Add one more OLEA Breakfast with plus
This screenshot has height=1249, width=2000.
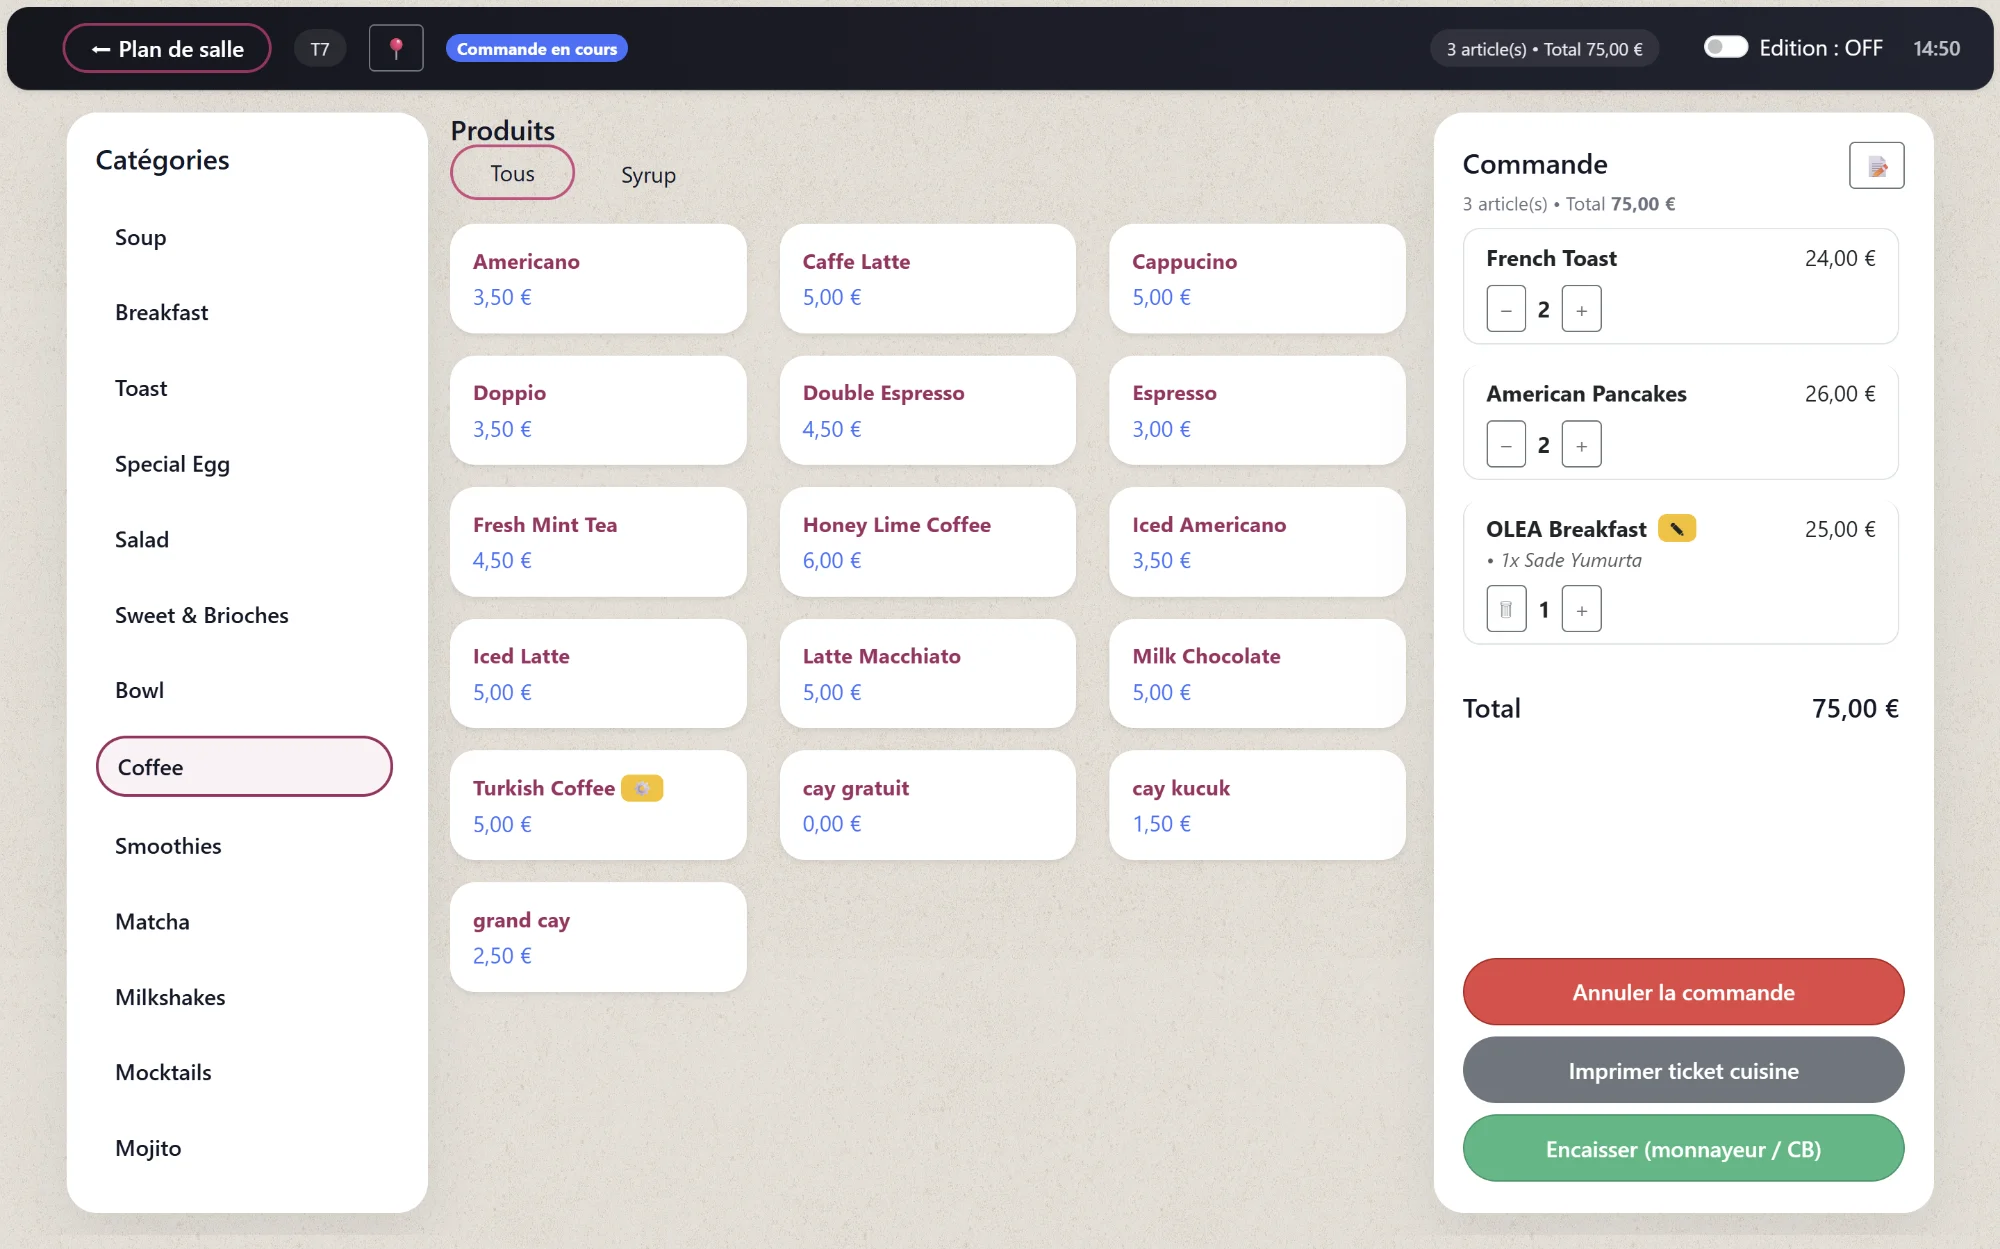click(1581, 609)
